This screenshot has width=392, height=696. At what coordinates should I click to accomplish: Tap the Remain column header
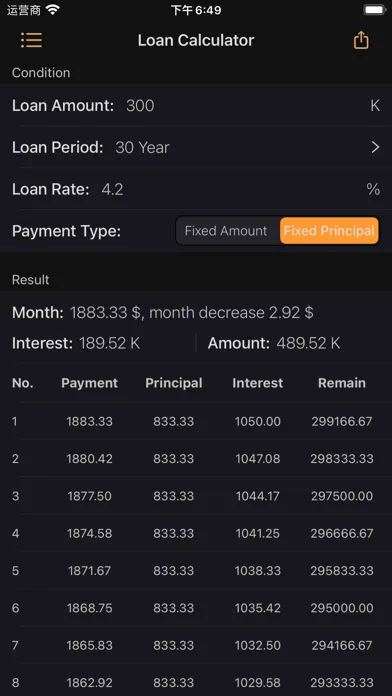click(342, 383)
